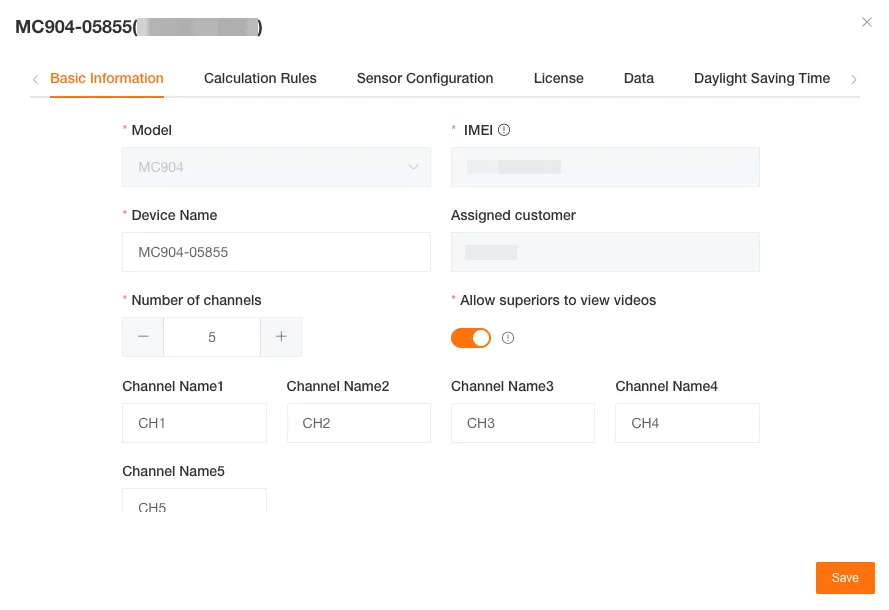Image resolution: width=889 pixels, height=610 pixels.
Task: Open the Sensor Configuration tab
Action: (x=425, y=78)
